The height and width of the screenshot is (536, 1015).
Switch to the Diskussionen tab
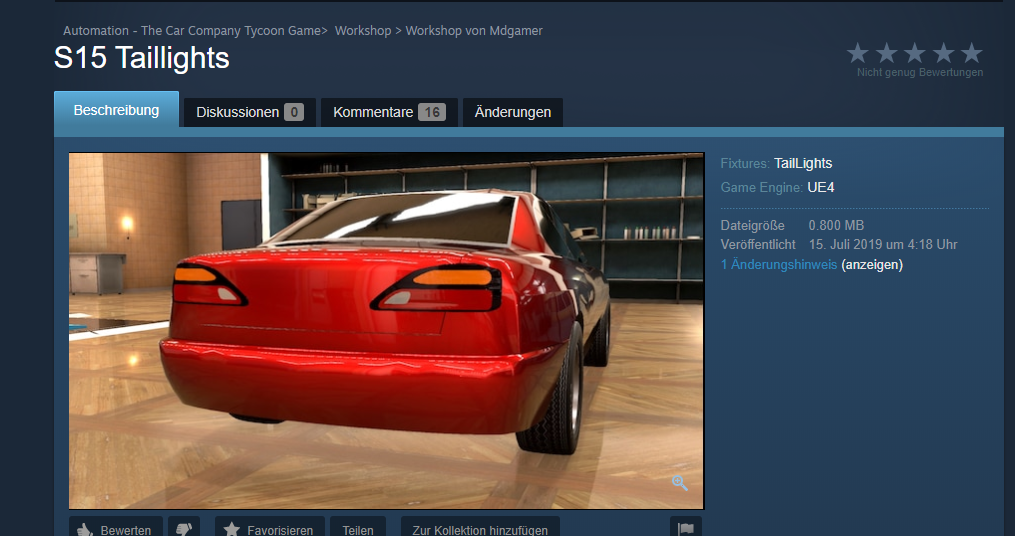(x=250, y=112)
